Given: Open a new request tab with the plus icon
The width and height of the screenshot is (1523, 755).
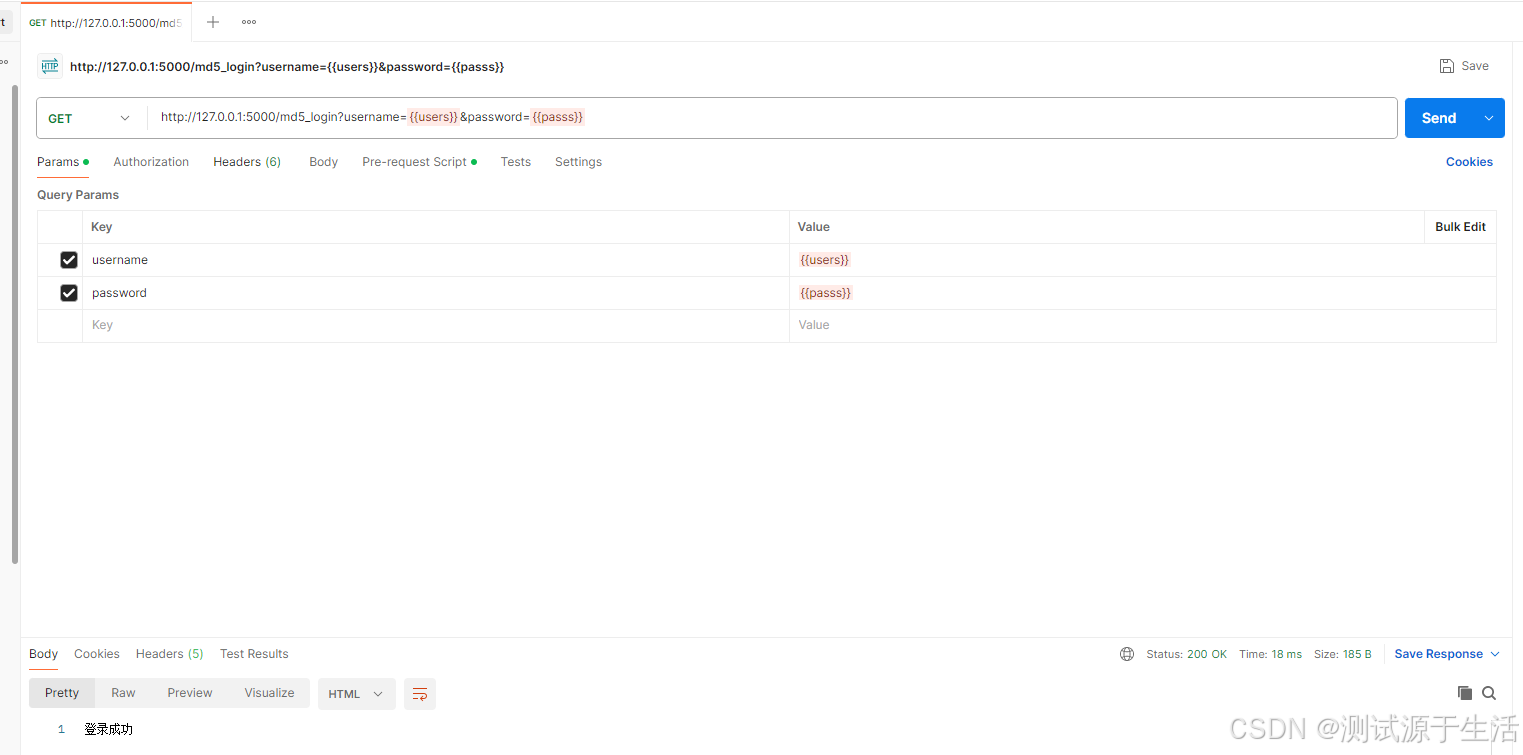Looking at the screenshot, I should click(212, 21).
